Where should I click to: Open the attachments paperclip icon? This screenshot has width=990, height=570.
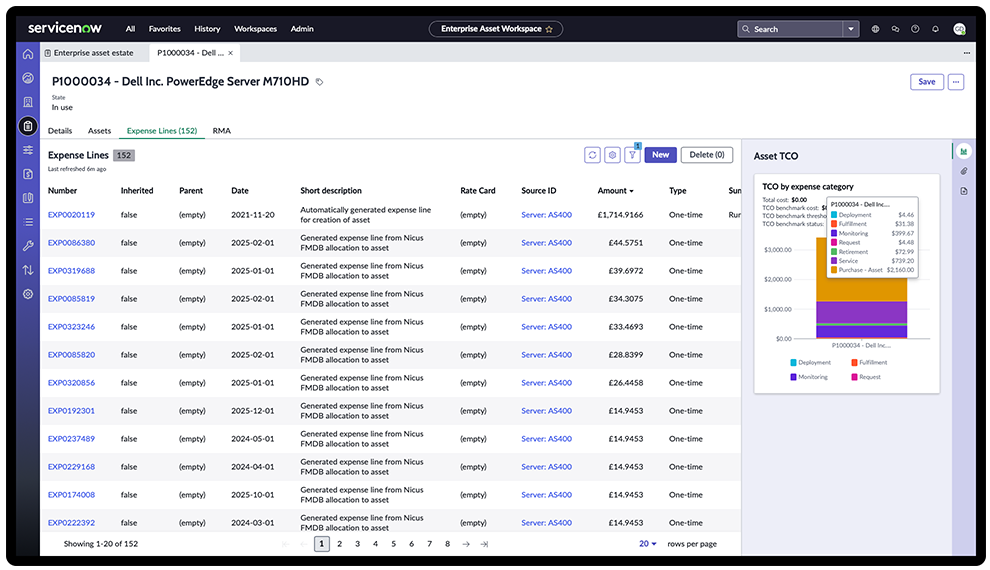click(963, 171)
